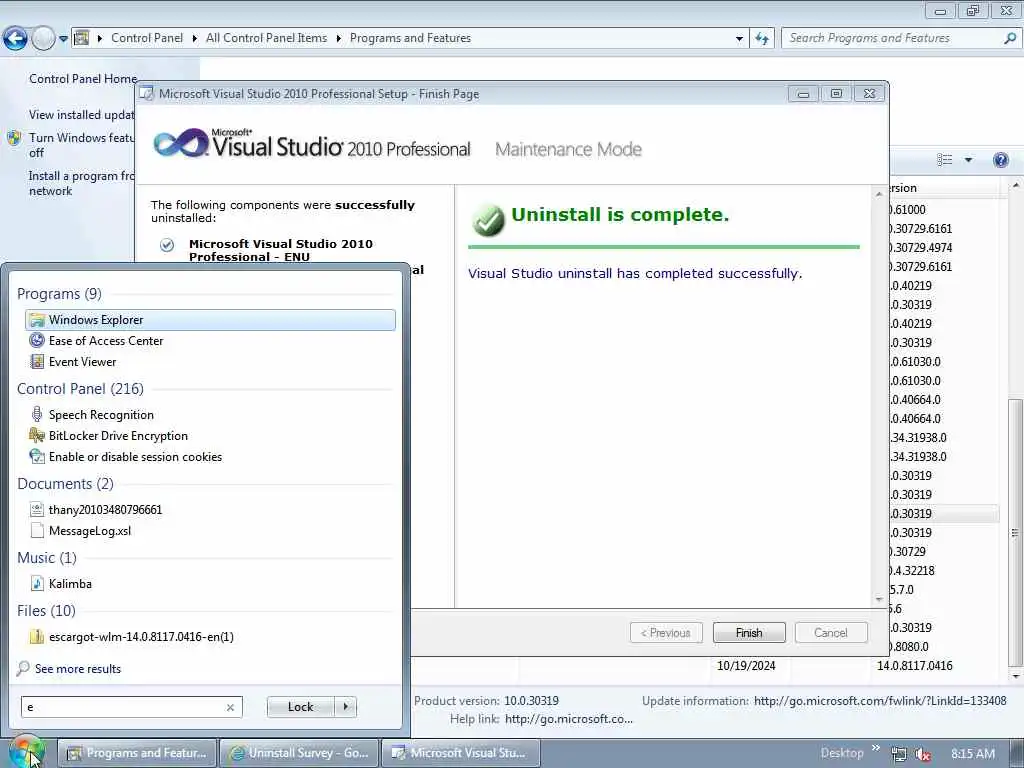Click Files (10) group header
Screen dimensions: 1024x768
click(46, 611)
